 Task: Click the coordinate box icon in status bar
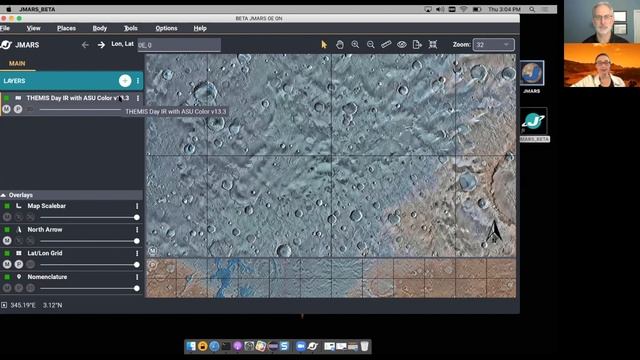(x=4, y=305)
